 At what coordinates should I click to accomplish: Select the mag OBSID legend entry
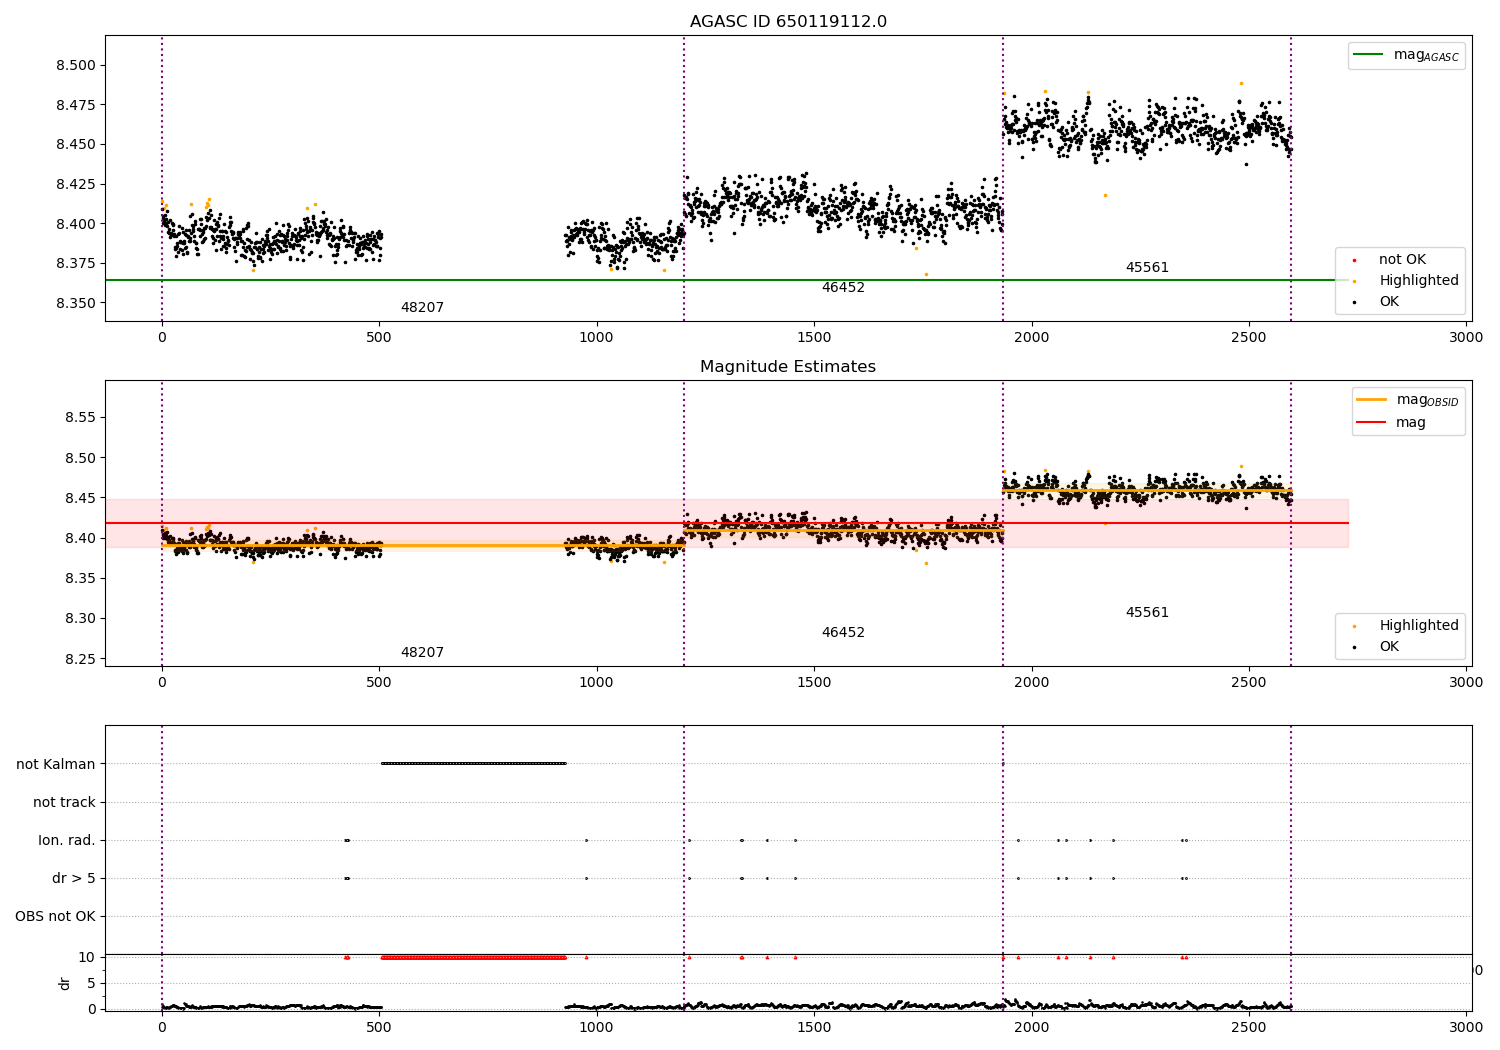(1408, 400)
